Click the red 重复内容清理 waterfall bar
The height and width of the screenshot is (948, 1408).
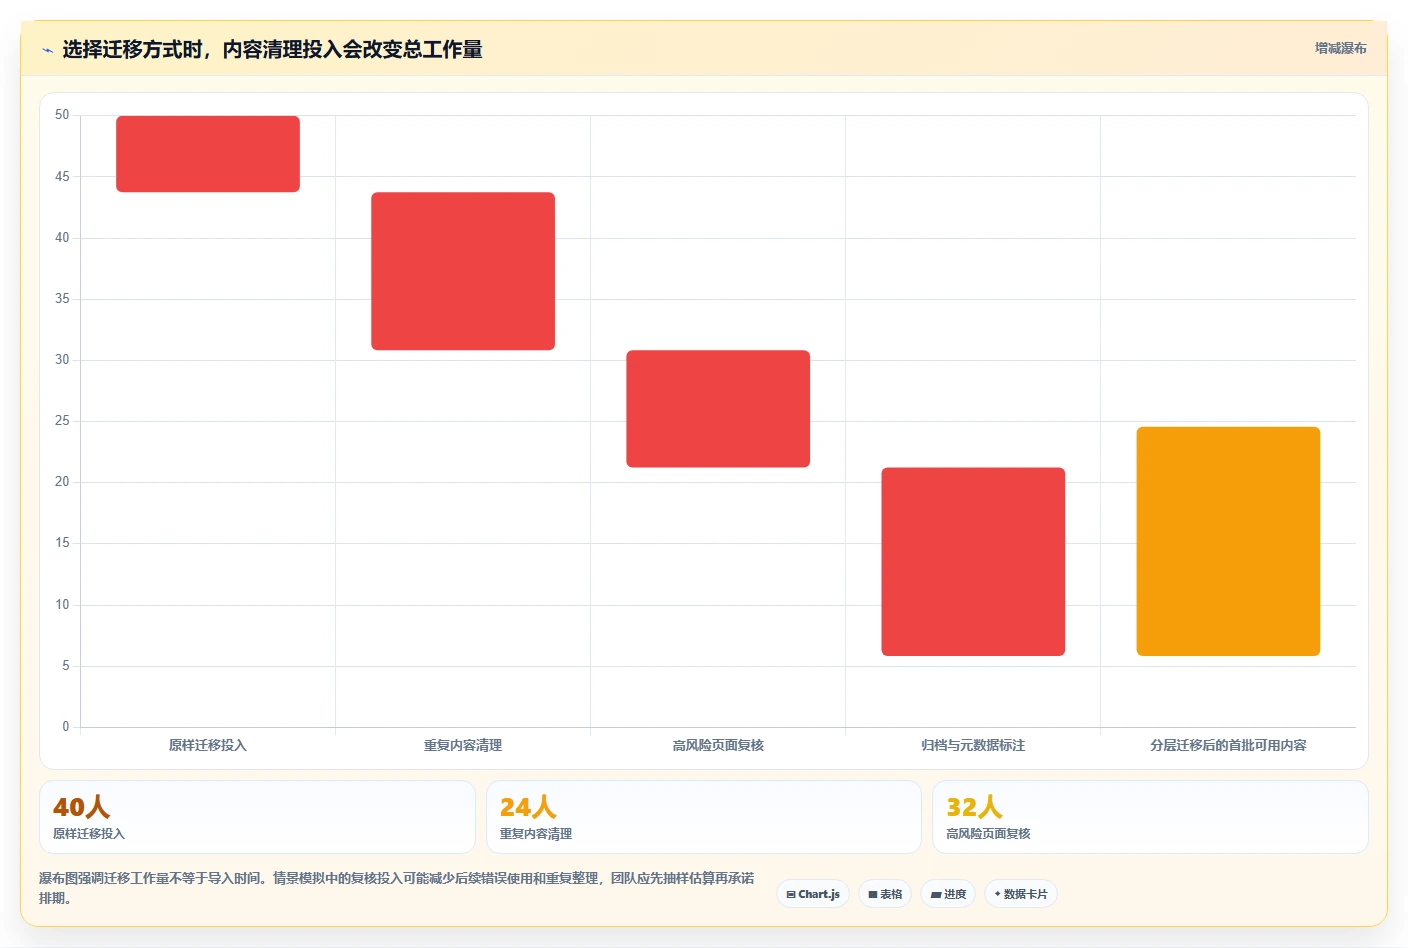pos(463,271)
